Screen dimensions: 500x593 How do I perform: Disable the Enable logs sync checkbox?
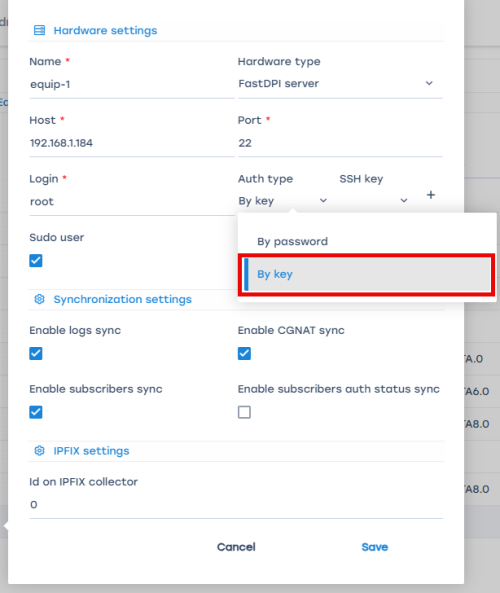point(36,354)
